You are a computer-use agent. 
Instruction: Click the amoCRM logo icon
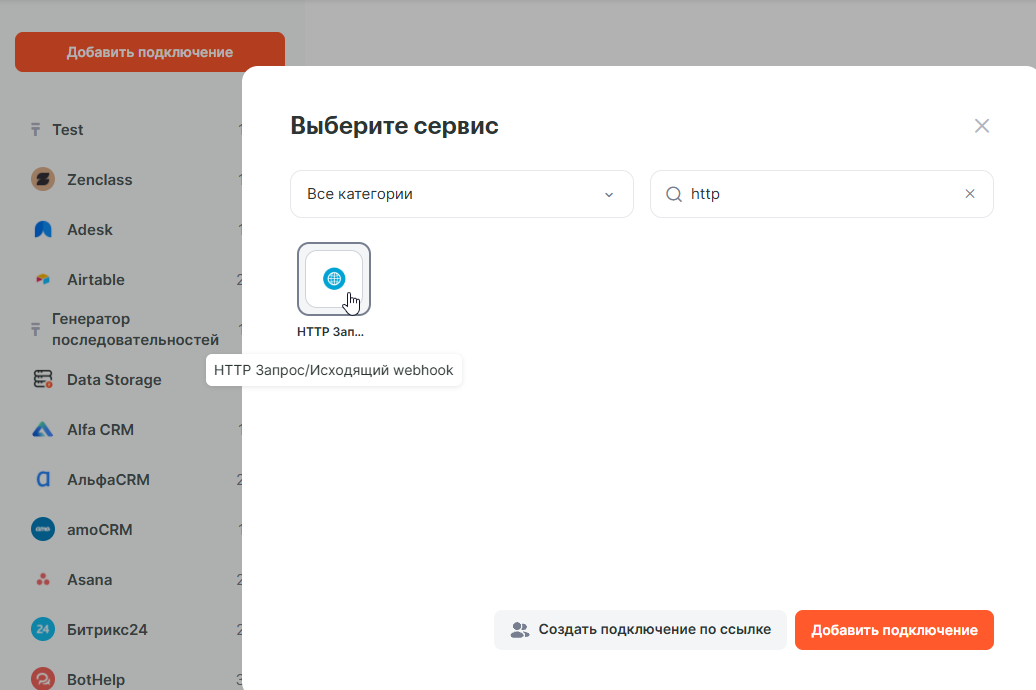pyautogui.click(x=43, y=530)
